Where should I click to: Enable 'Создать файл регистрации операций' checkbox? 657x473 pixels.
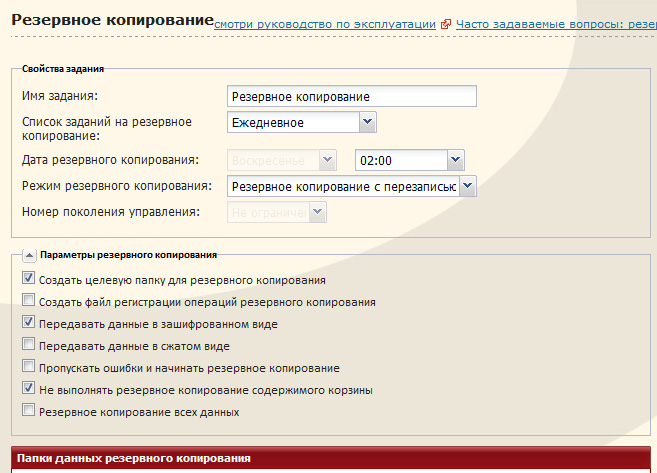pyautogui.click(x=28, y=301)
